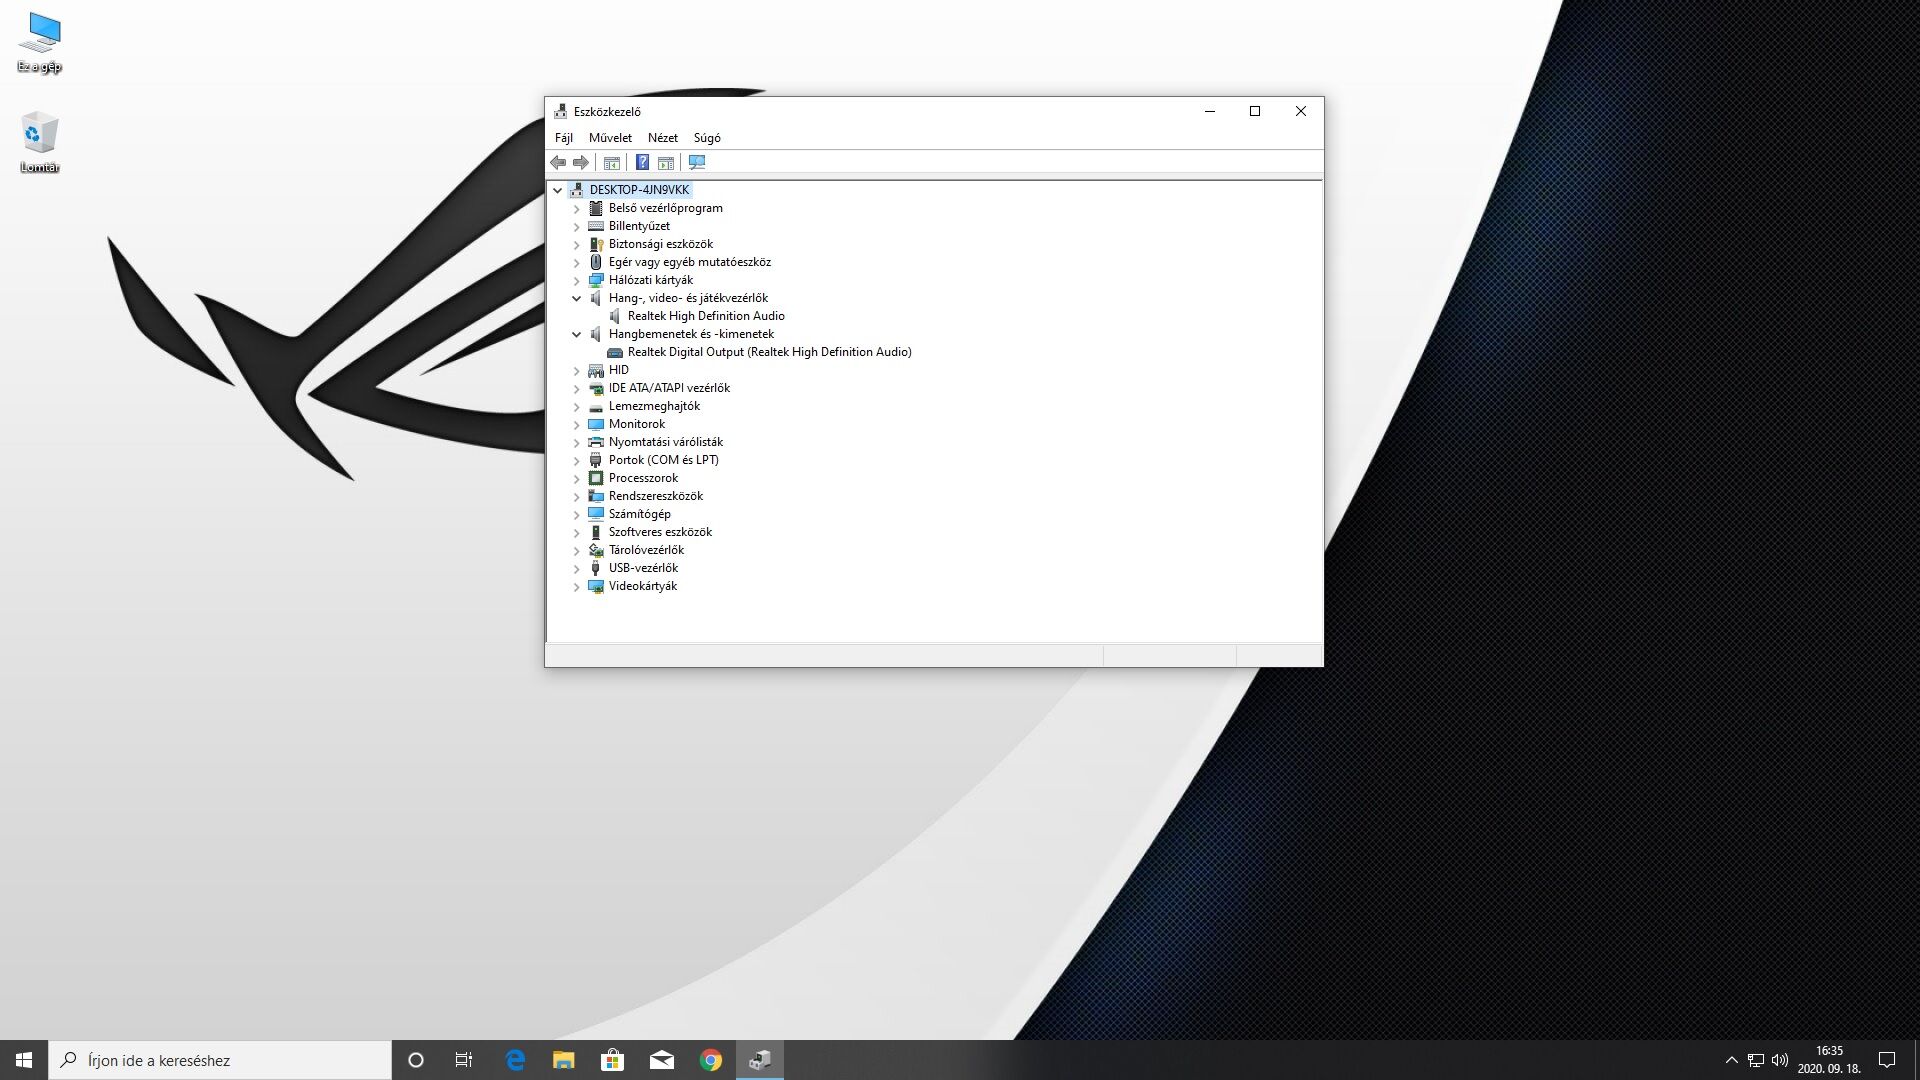Viewport: 1920px width, 1080px height.
Task: Open Help via blue question mark icon
Action: [642, 162]
